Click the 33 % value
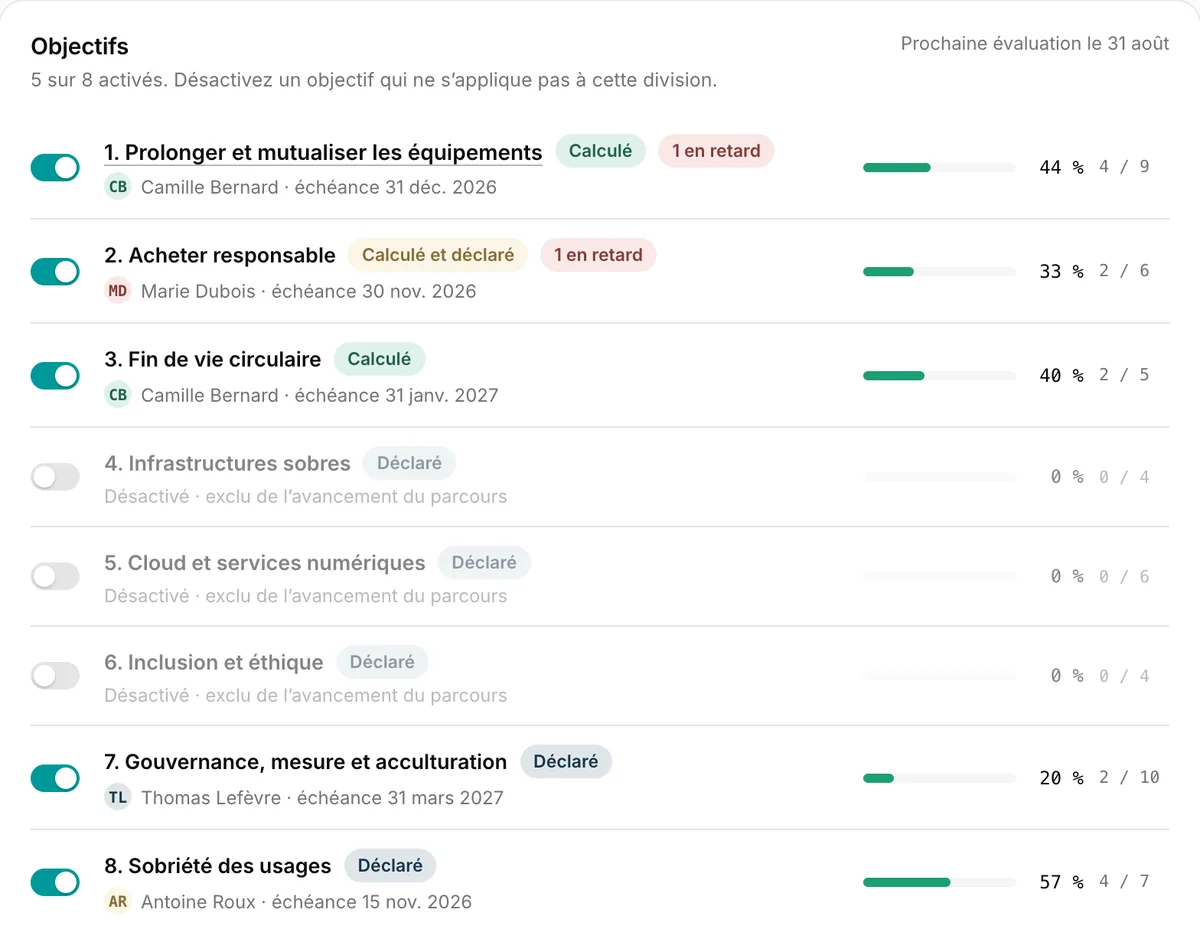The image size is (1200, 942). pos(1061,271)
